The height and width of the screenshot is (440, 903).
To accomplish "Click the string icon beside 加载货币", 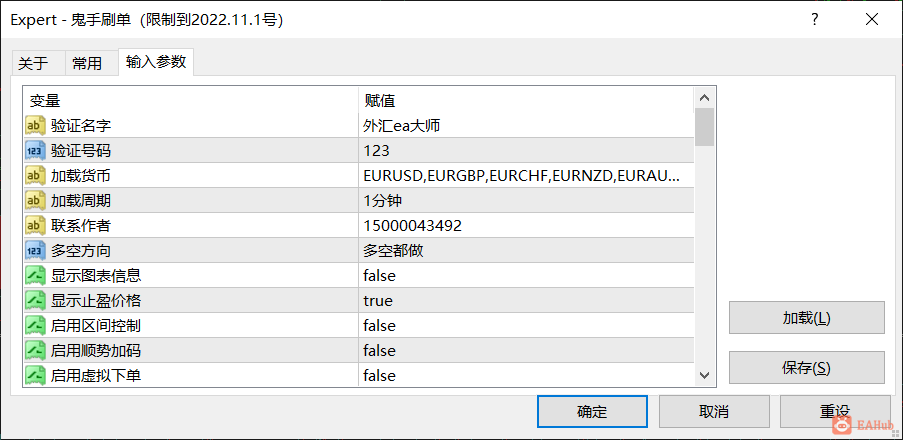I will (x=35, y=176).
